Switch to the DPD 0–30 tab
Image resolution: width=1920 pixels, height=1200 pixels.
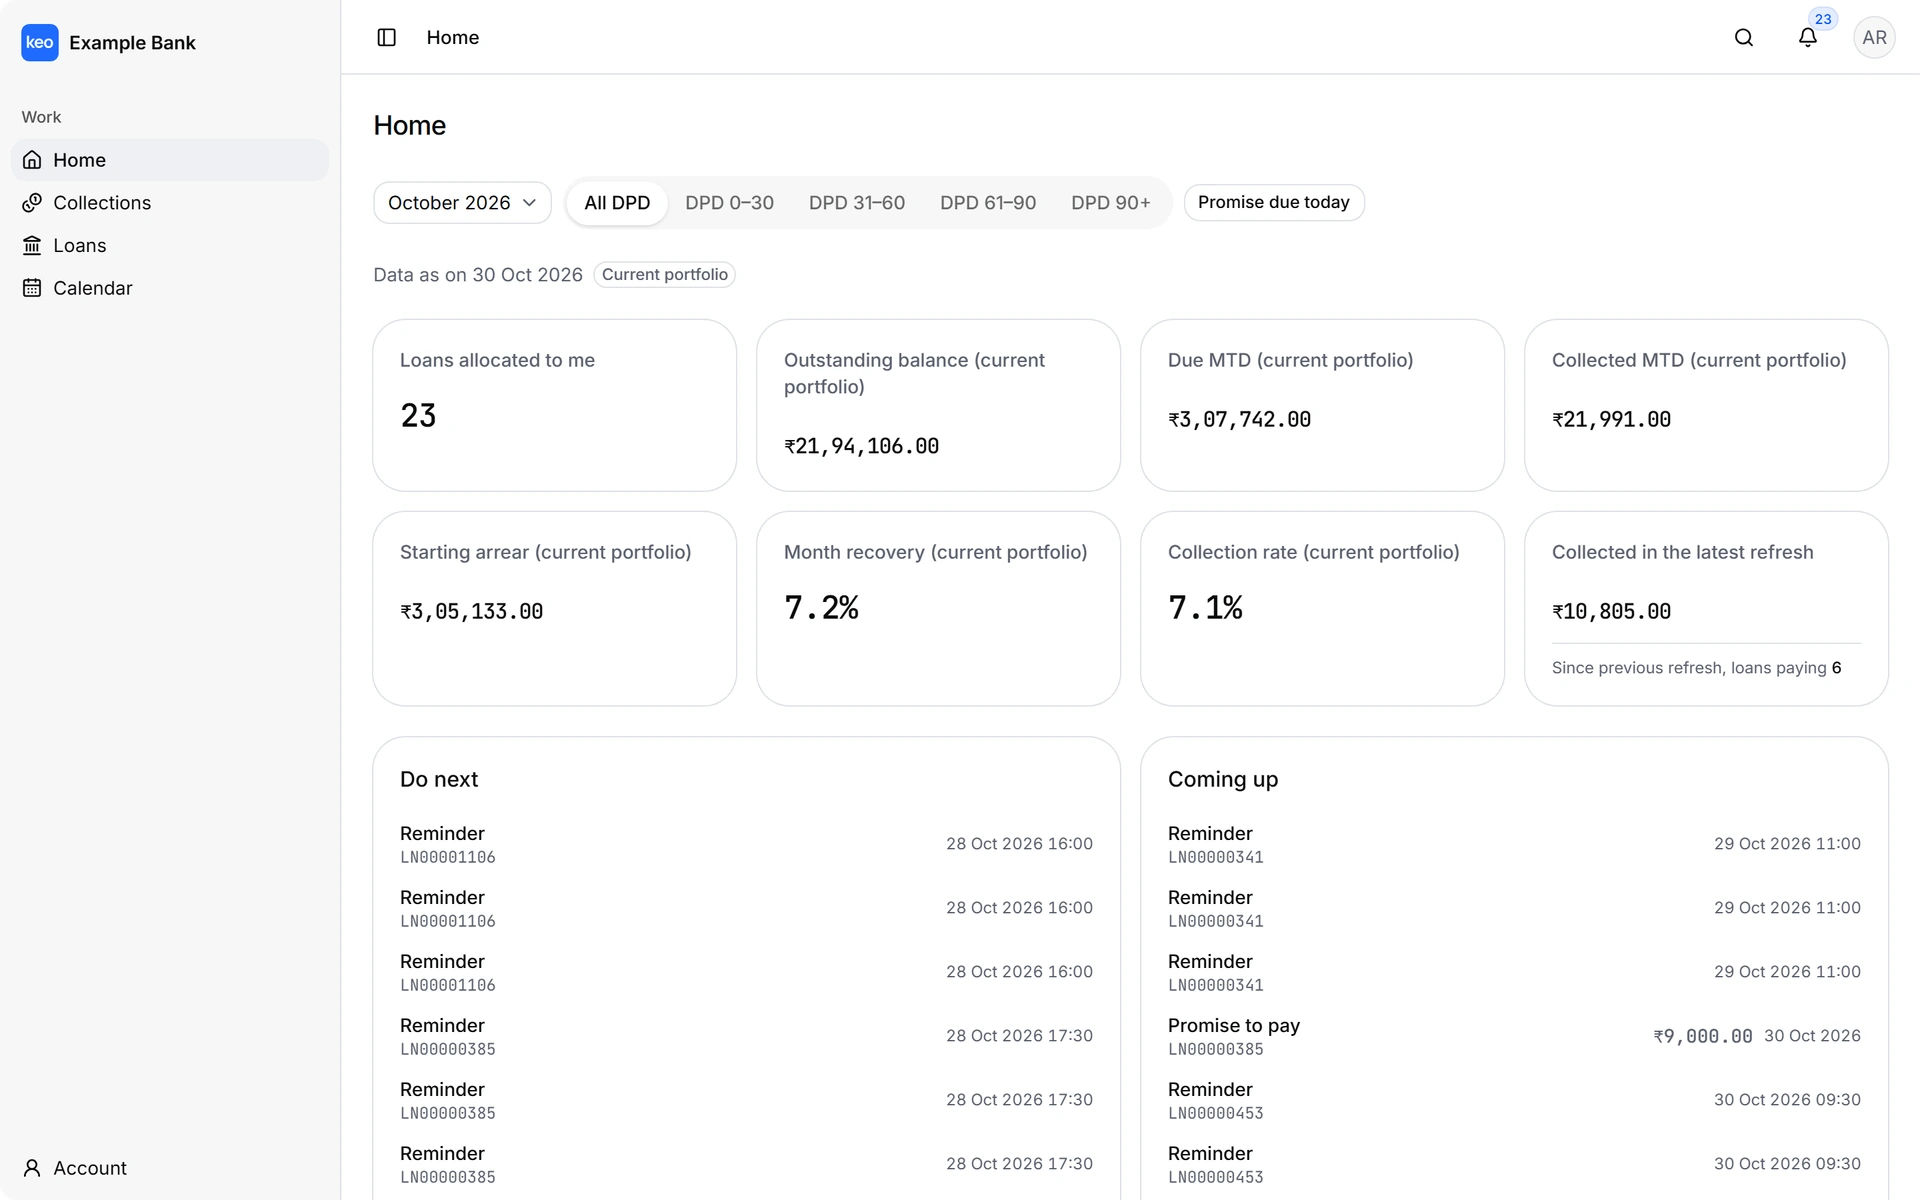[x=729, y=203]
